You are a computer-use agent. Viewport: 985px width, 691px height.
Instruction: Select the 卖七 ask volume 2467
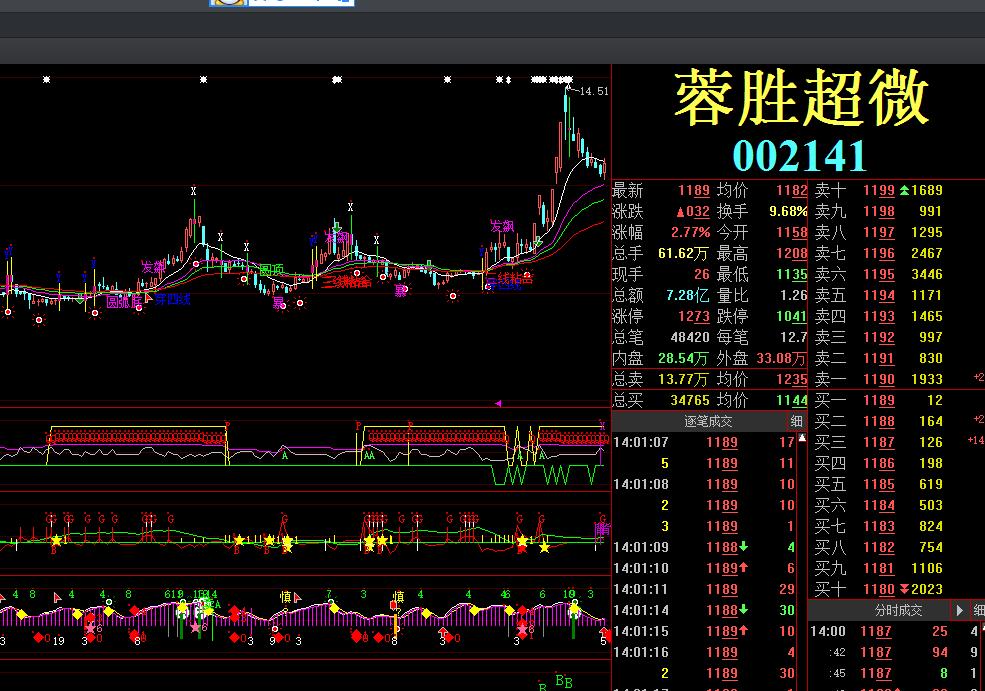927,254
